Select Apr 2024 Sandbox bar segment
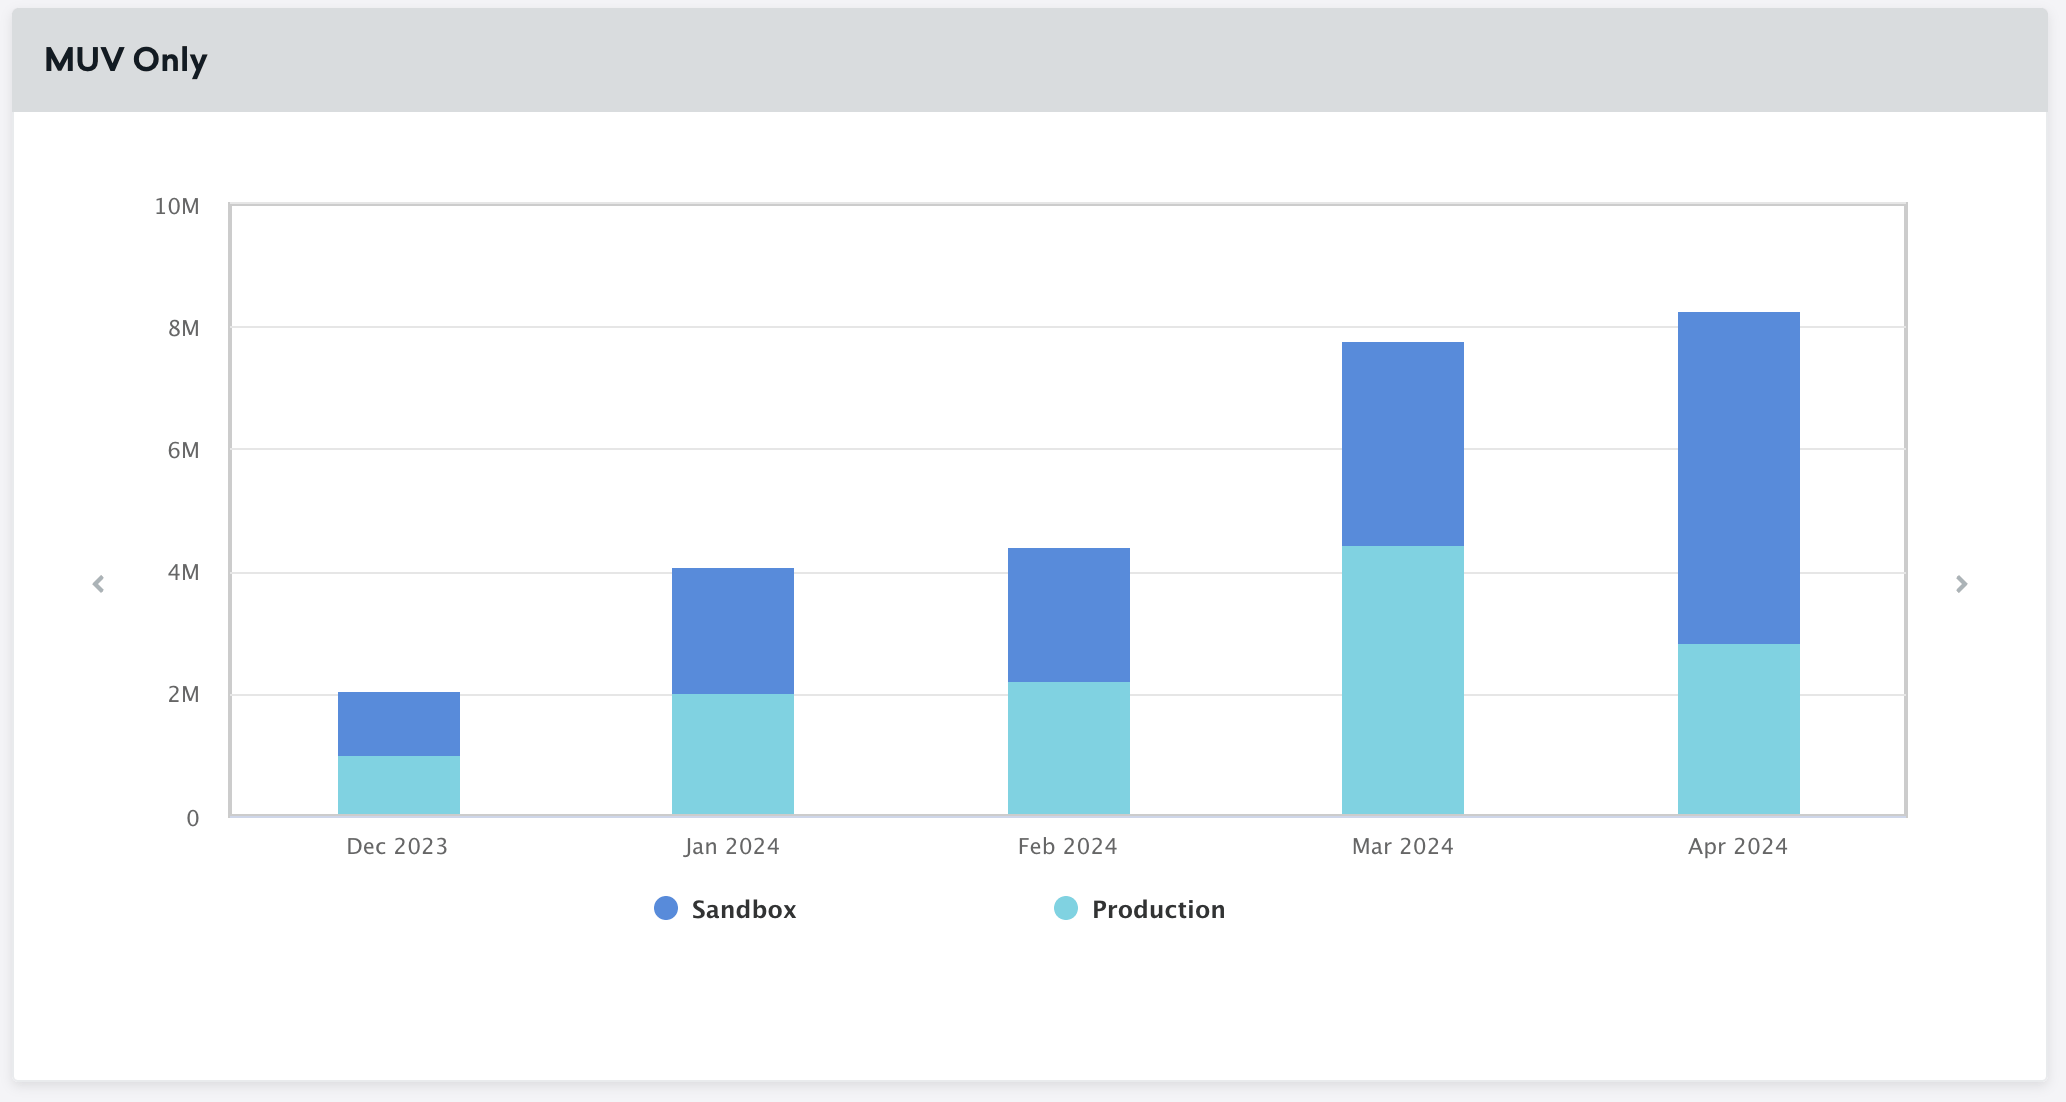The width and height of the screenshot is (2066, 1102). pyautogui.click(x=1739, y=478)
